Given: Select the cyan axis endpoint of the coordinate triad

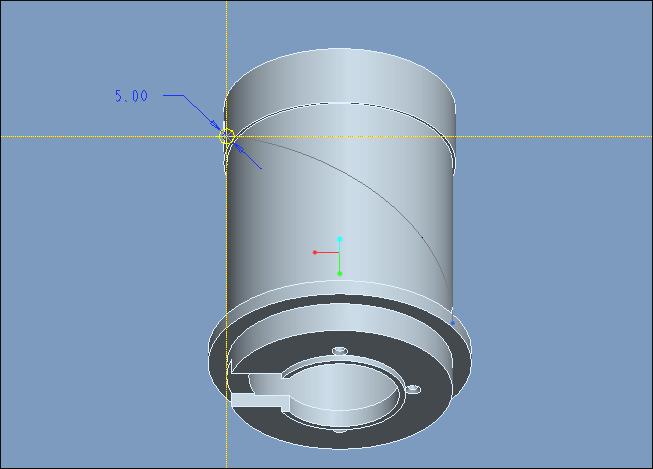Looking at the screenshot, I should point(339,239).
